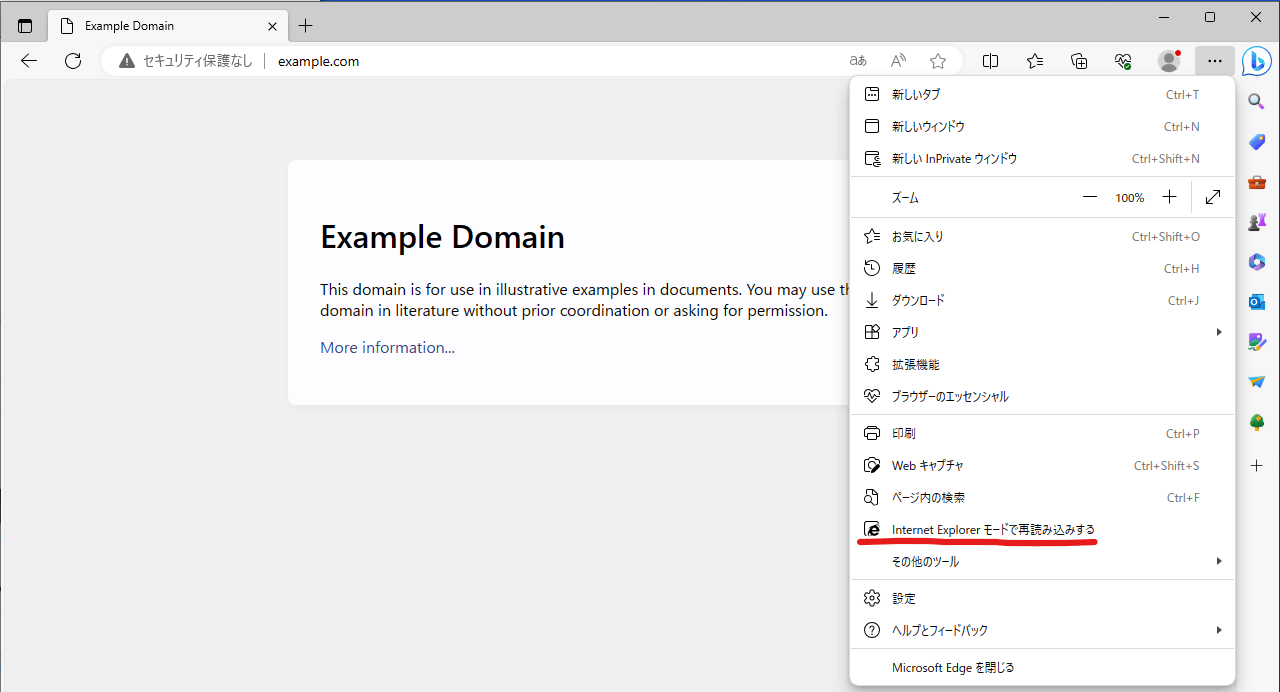This screenshot has width=1280, height=692.
Task: Go back with the back arrow
Action: 29,61
